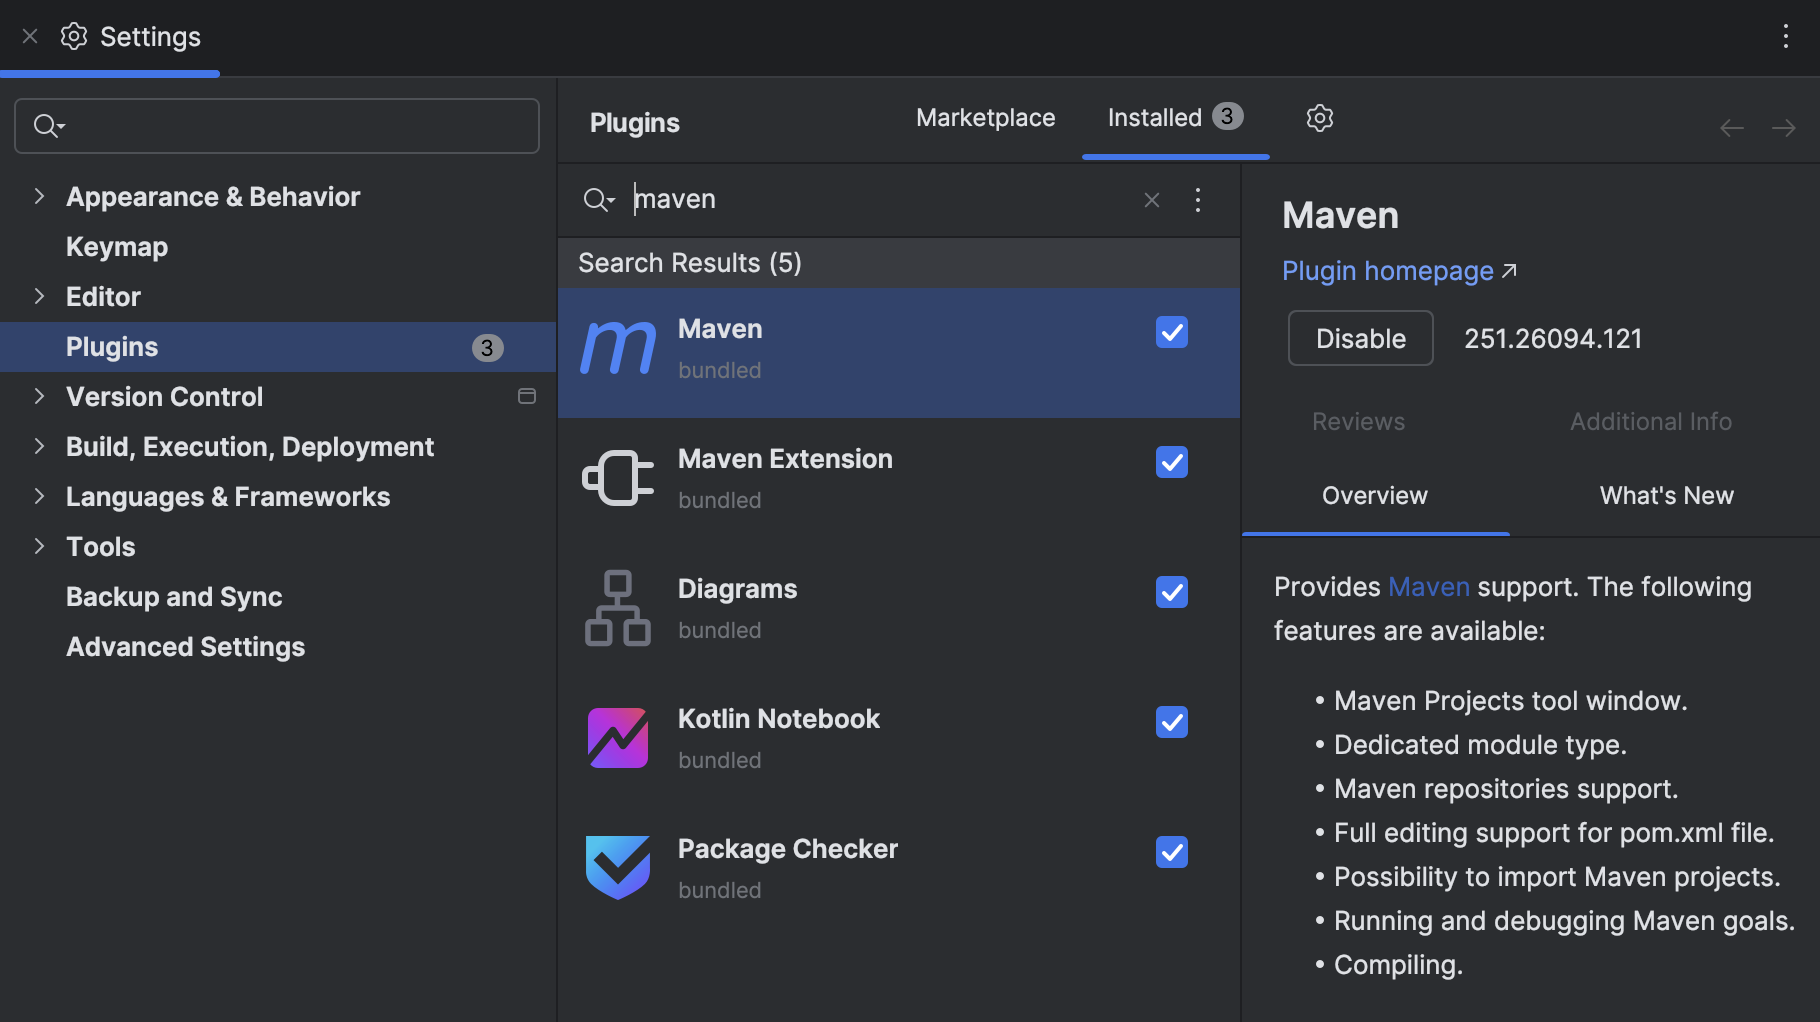Open the Maven Plugin homepage link
Viewport: 1820px width, 1022px height.
tap(1388, 270)
